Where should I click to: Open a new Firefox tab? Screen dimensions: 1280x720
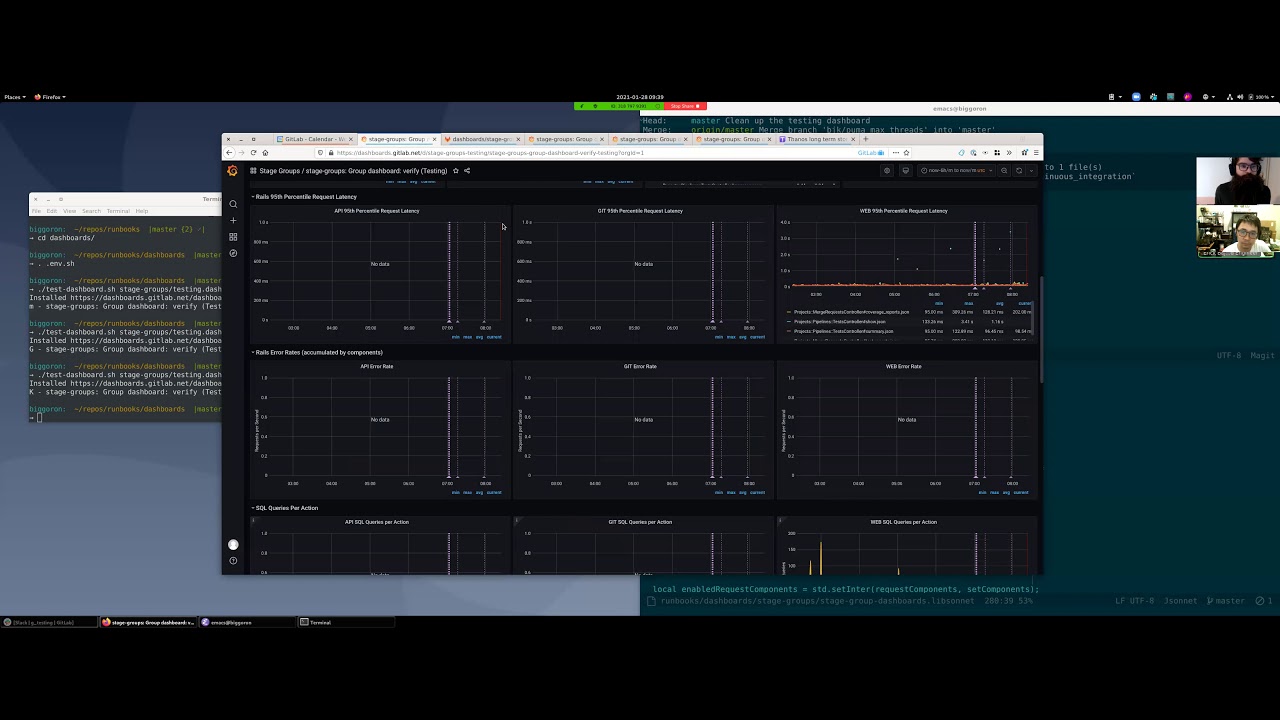click(866, 139)
